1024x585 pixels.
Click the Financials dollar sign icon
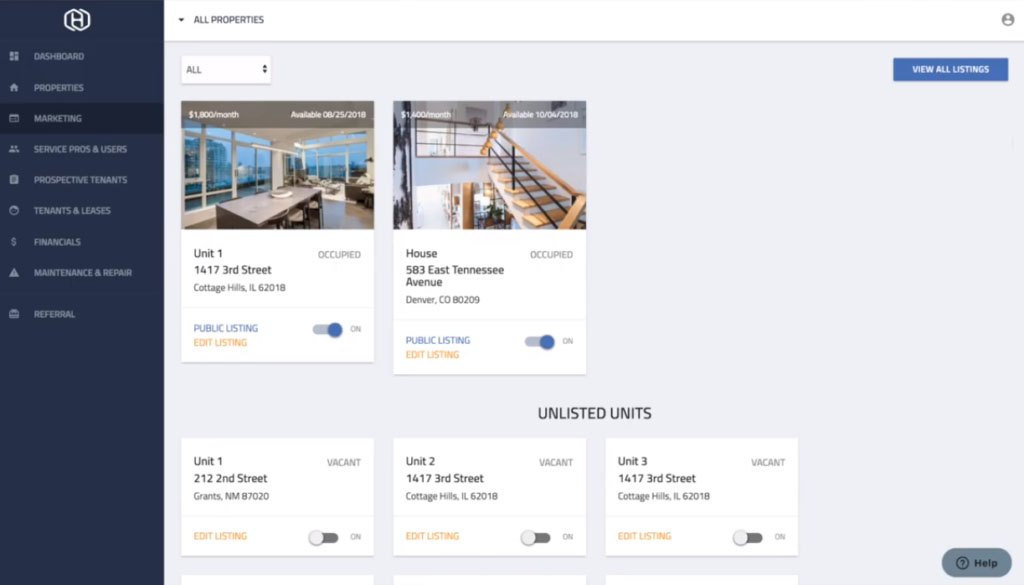(x=14, y=242)
